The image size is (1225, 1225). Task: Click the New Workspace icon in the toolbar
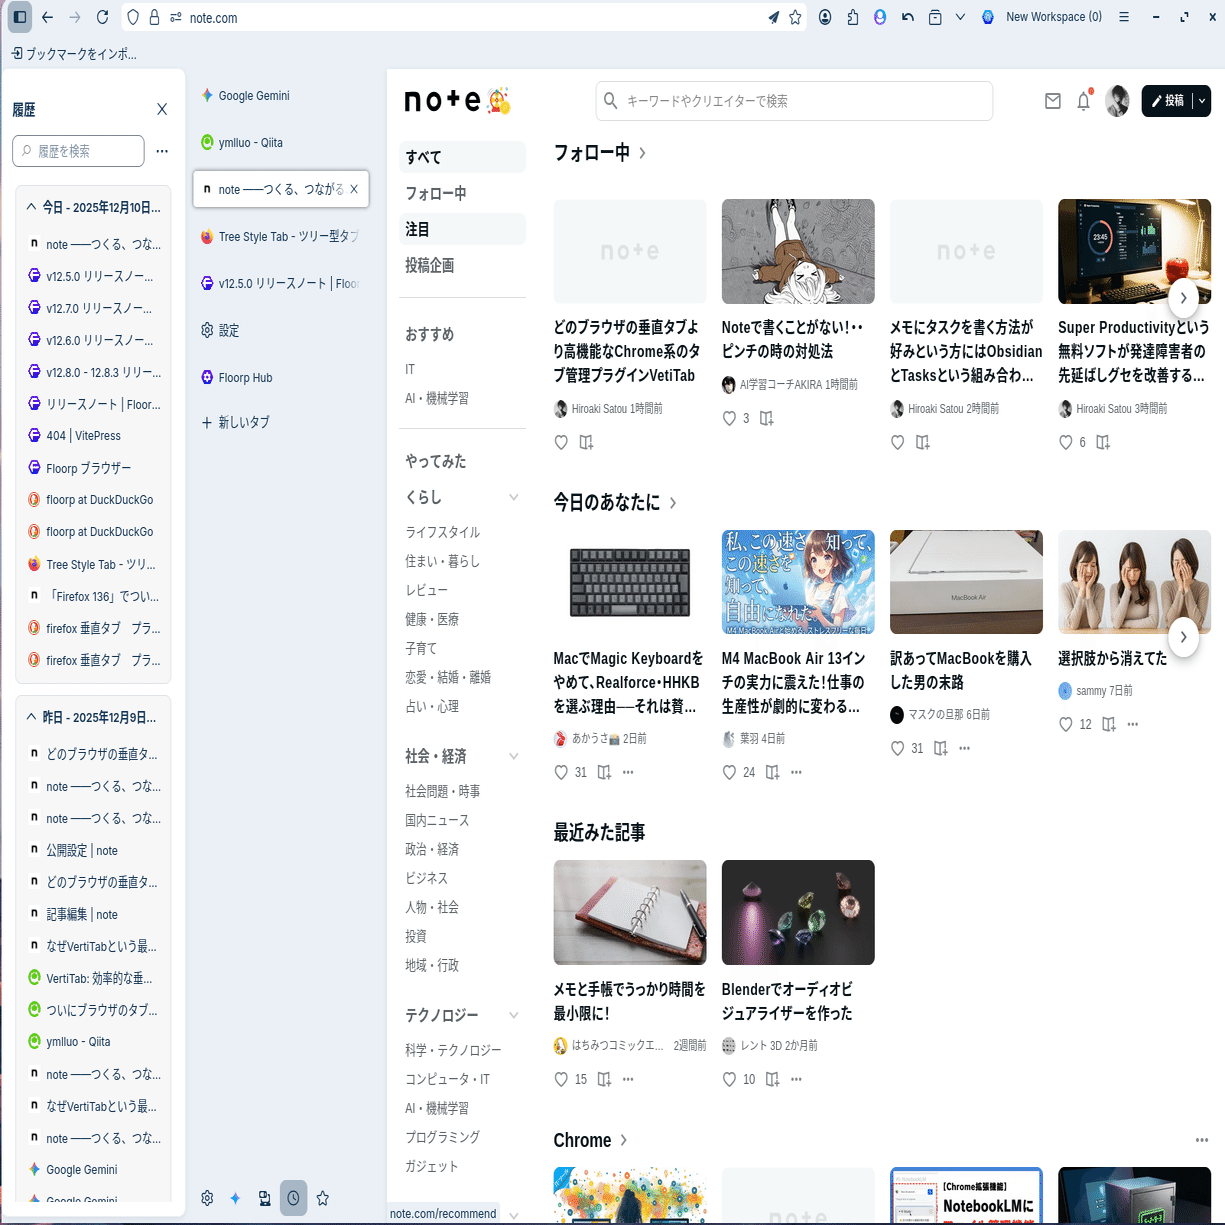point(987,17)
